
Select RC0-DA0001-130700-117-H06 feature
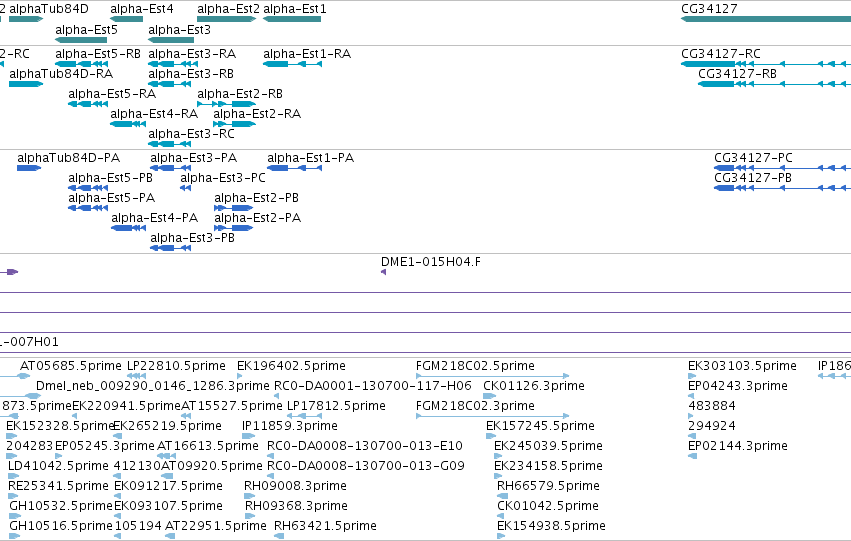point(276,396)
